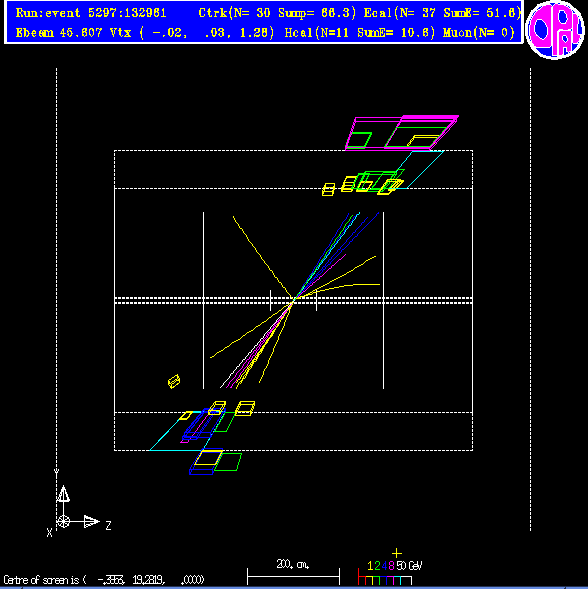Click the isolated yellow cluster box at lower left

[174, 381]
